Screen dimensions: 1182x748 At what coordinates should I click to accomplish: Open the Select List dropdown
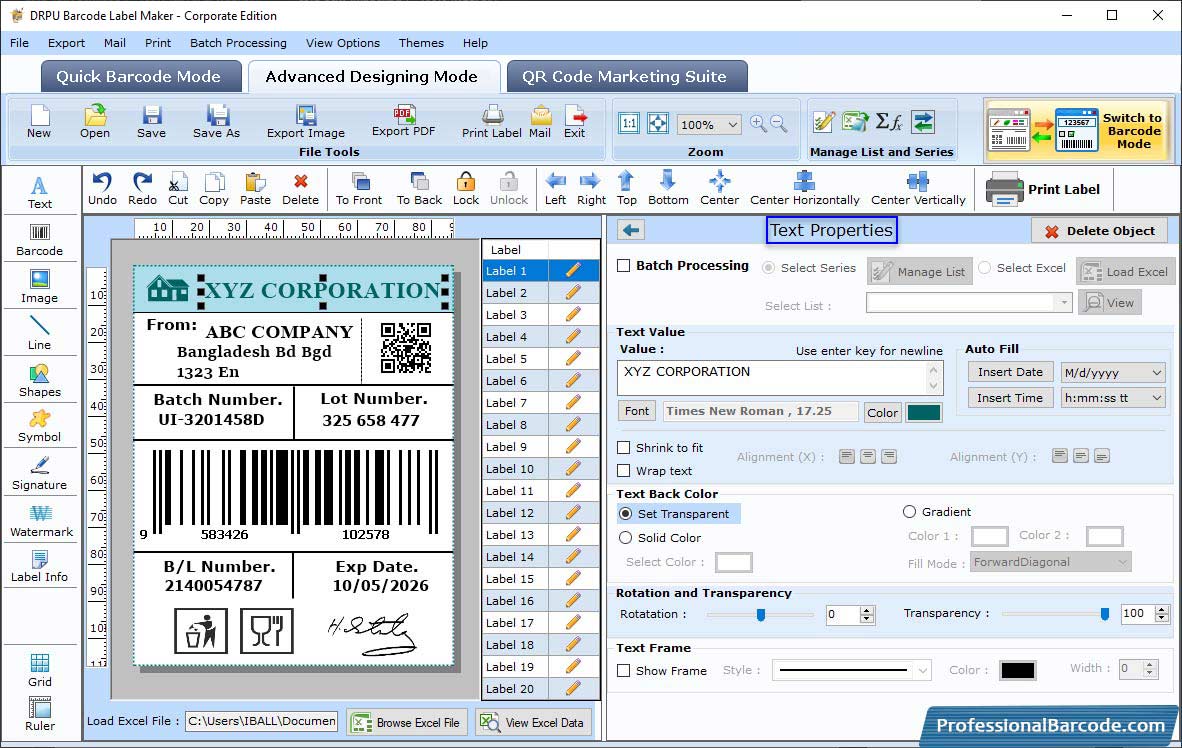click(x=969, y=303)
